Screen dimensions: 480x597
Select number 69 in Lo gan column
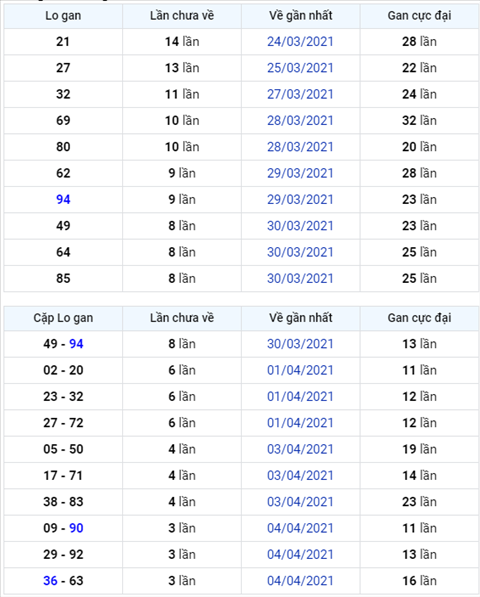(x=63, y=120)
